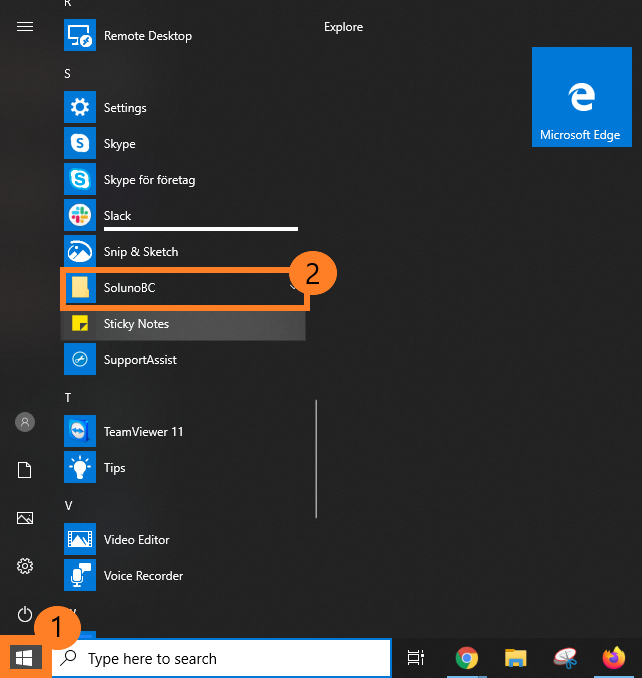Click the TeamViewer 11 label

[144, 432]
